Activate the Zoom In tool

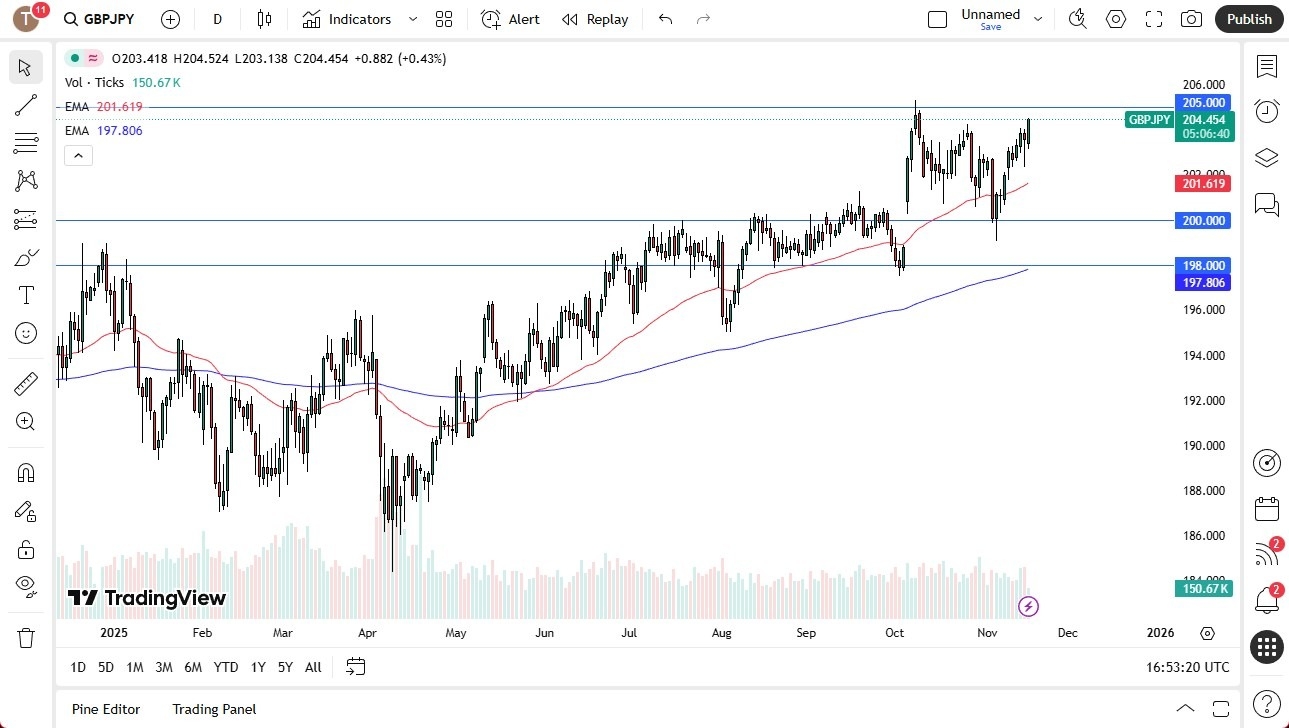tap(25, 421)
